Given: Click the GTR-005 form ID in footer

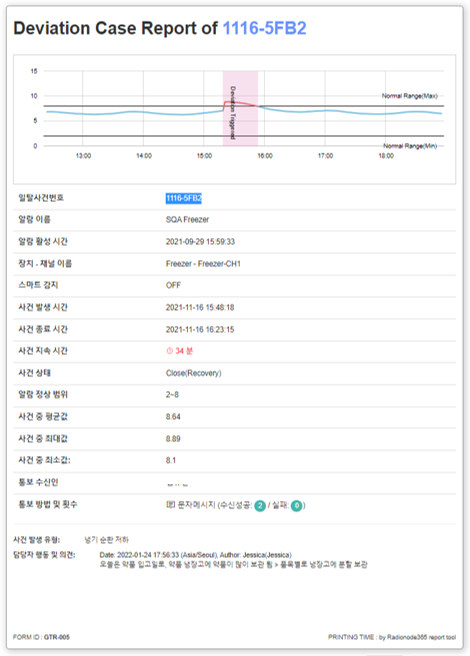Looking at the screenshot, I should point(57,637).
